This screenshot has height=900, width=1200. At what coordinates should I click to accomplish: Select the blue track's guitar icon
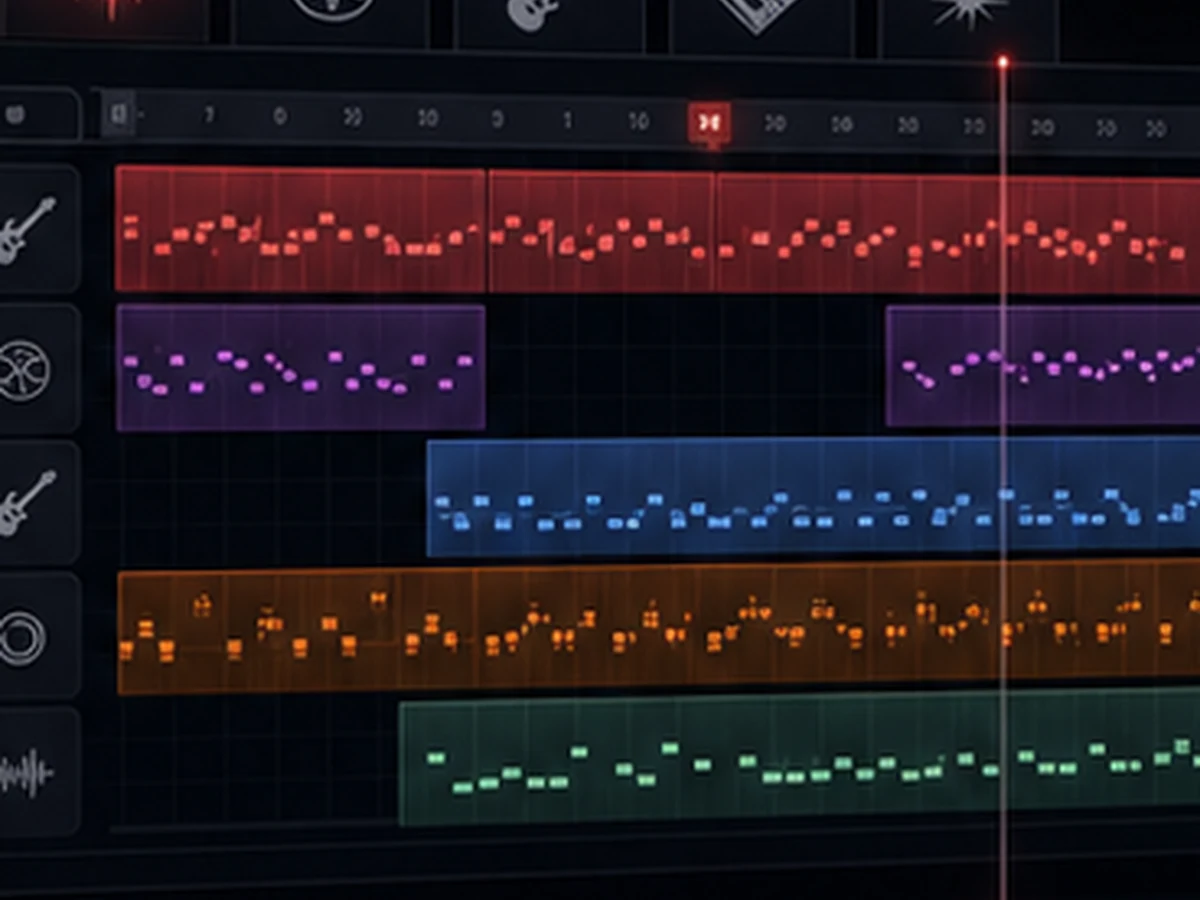point(27,504)
